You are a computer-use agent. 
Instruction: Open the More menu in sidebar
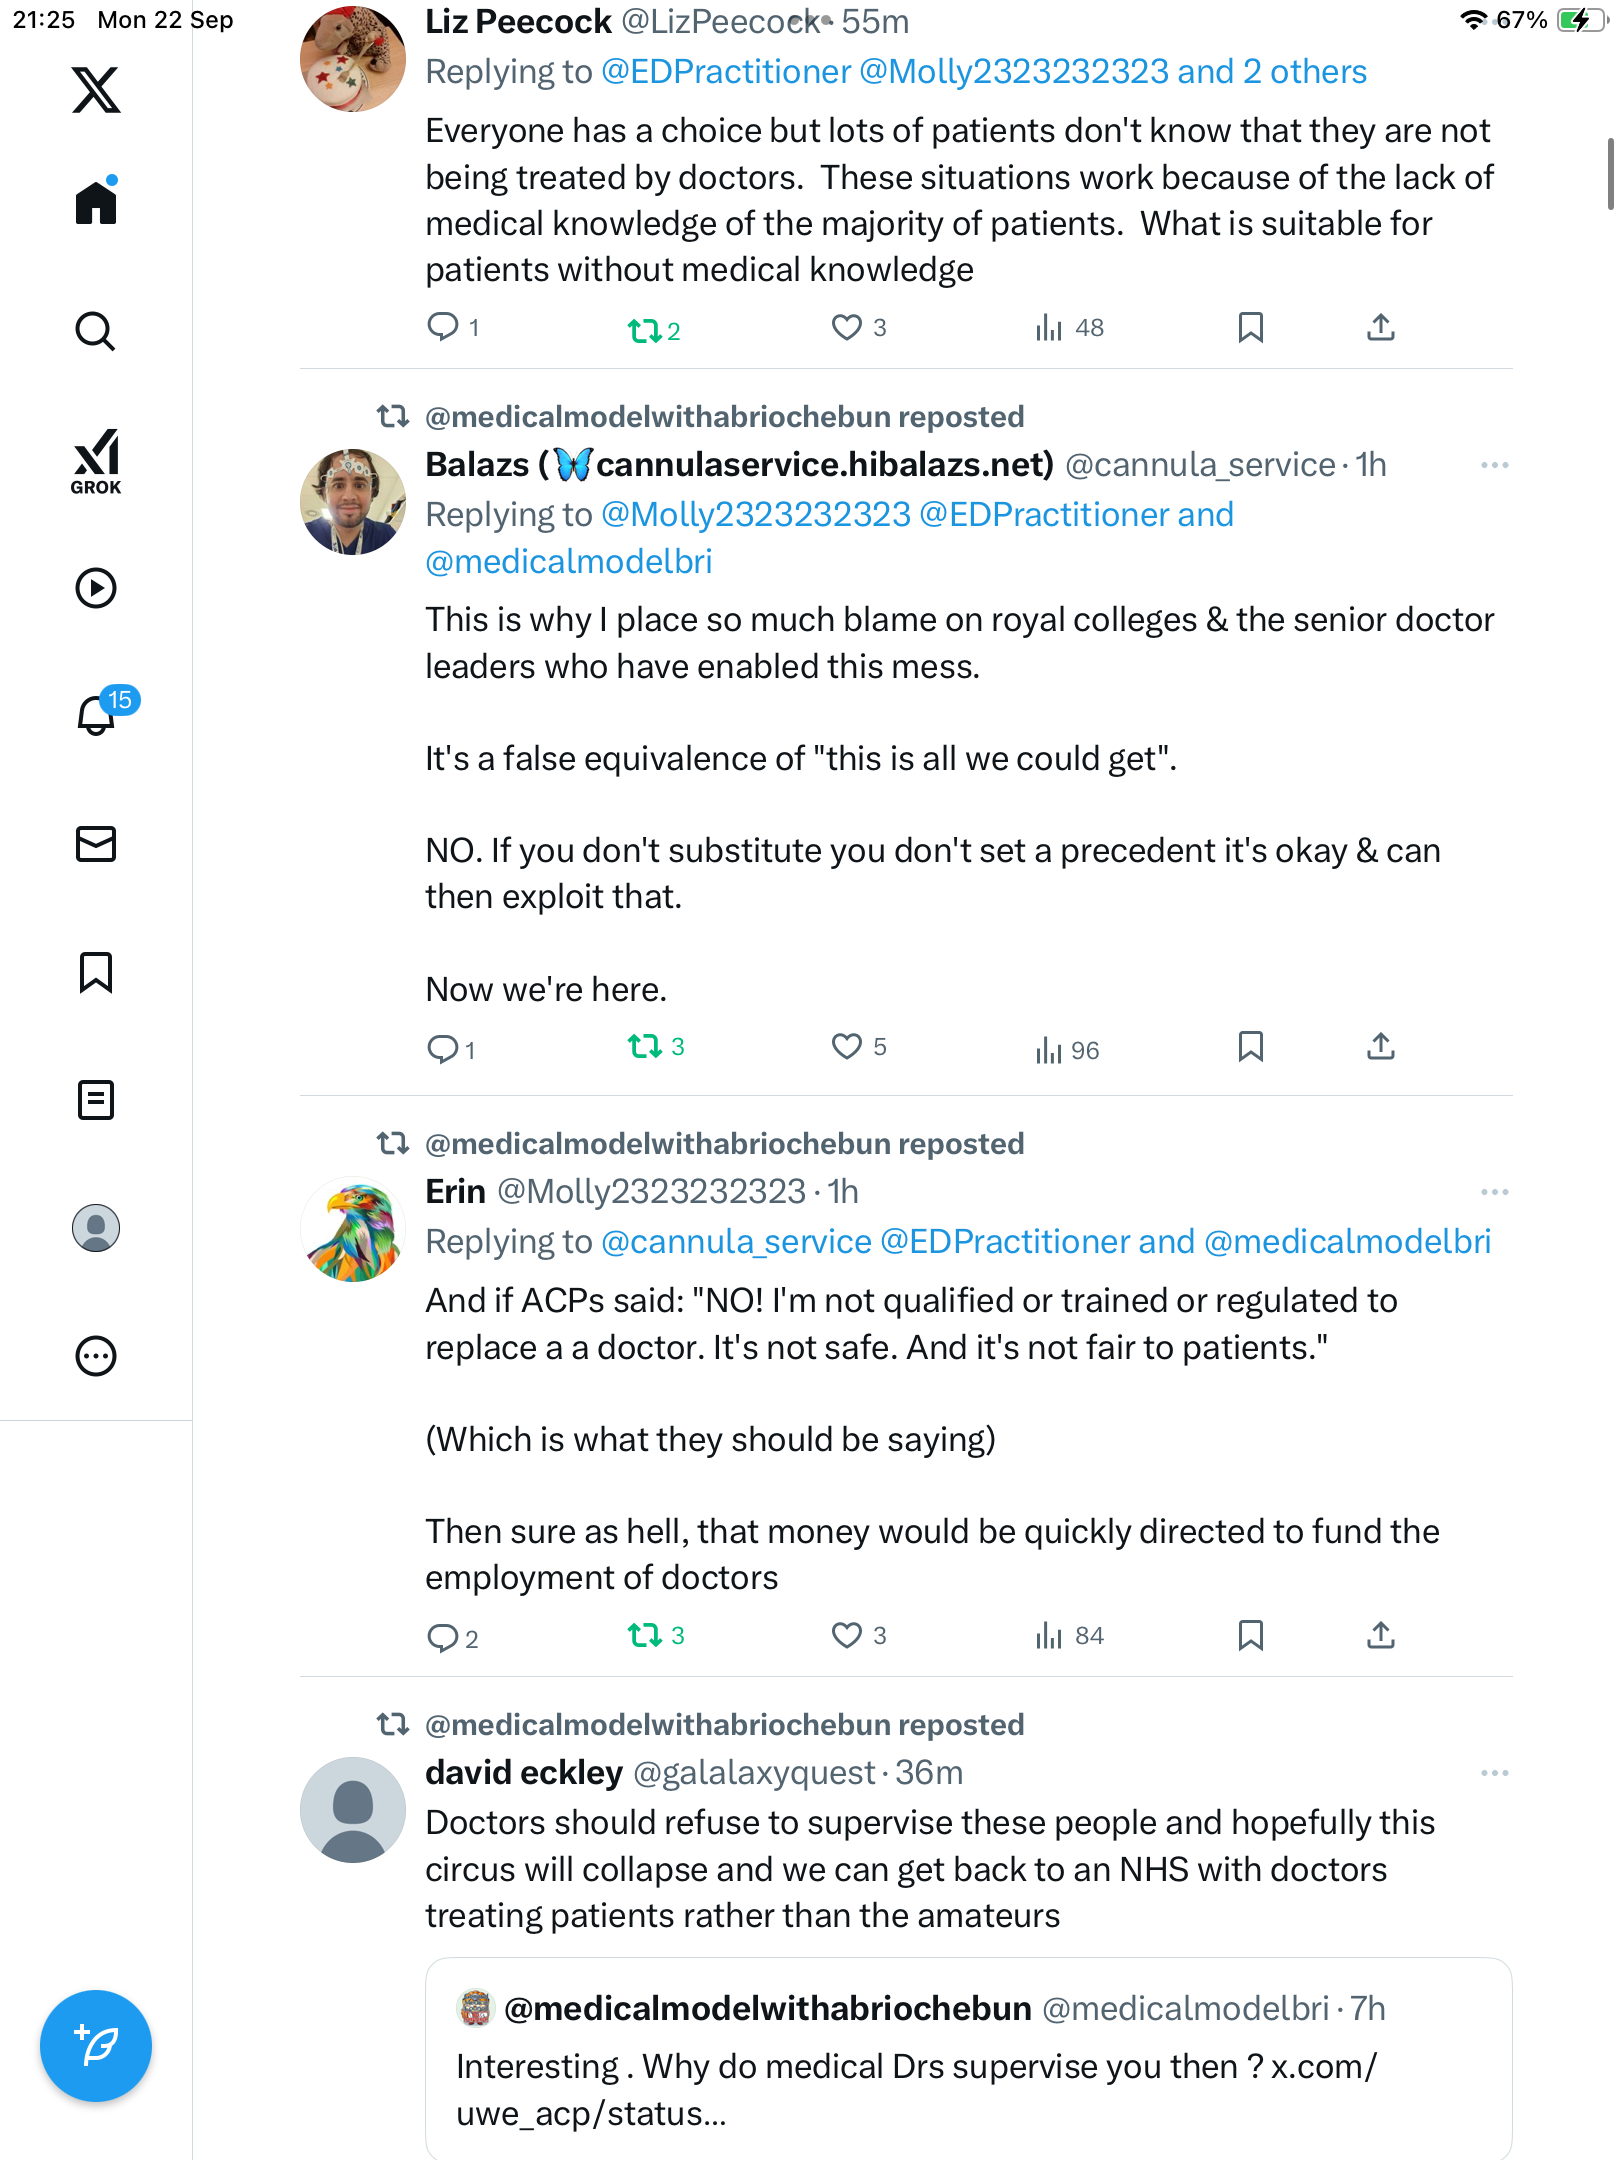96,1356
